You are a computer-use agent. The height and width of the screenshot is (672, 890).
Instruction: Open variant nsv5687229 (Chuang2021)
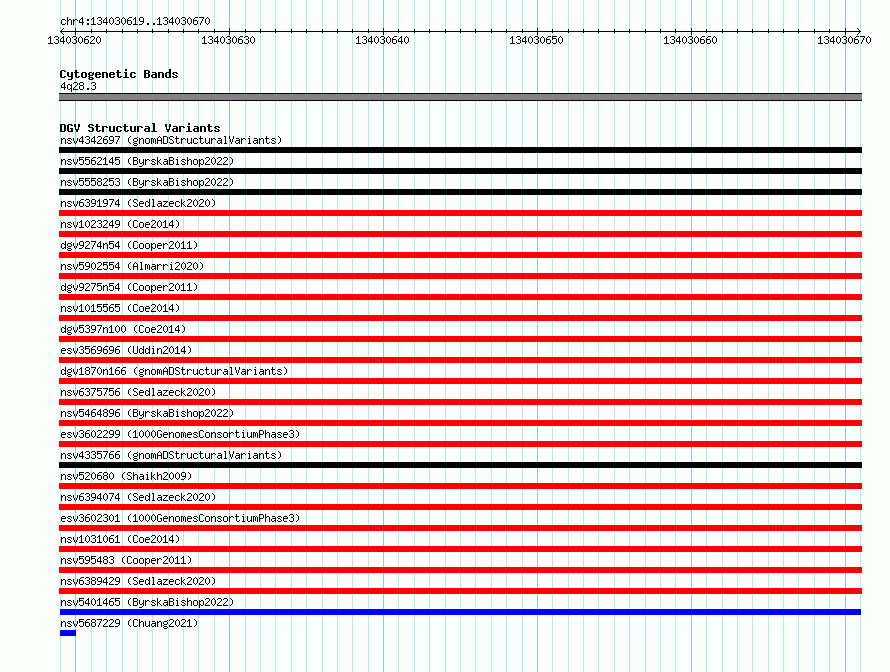click(x=129, y=623)
